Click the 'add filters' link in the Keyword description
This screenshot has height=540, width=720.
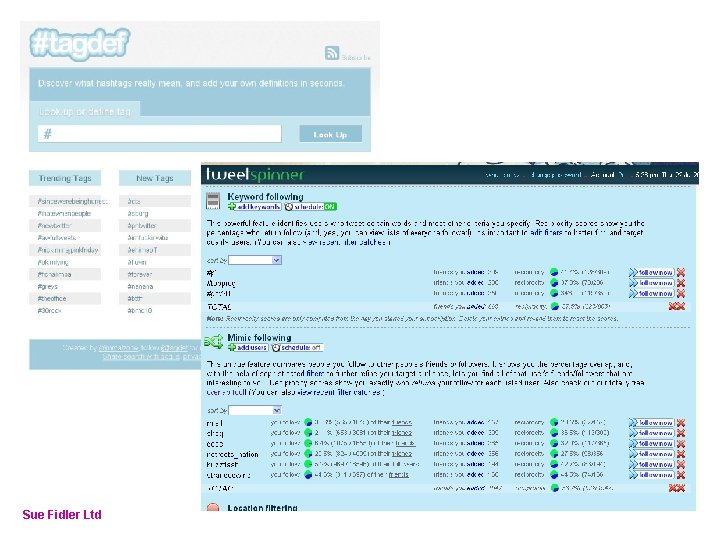[546, 233]
